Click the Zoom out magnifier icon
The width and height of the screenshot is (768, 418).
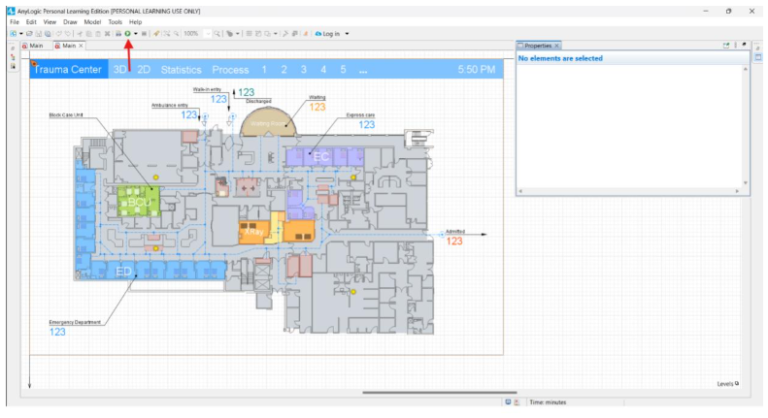[176, 34]
